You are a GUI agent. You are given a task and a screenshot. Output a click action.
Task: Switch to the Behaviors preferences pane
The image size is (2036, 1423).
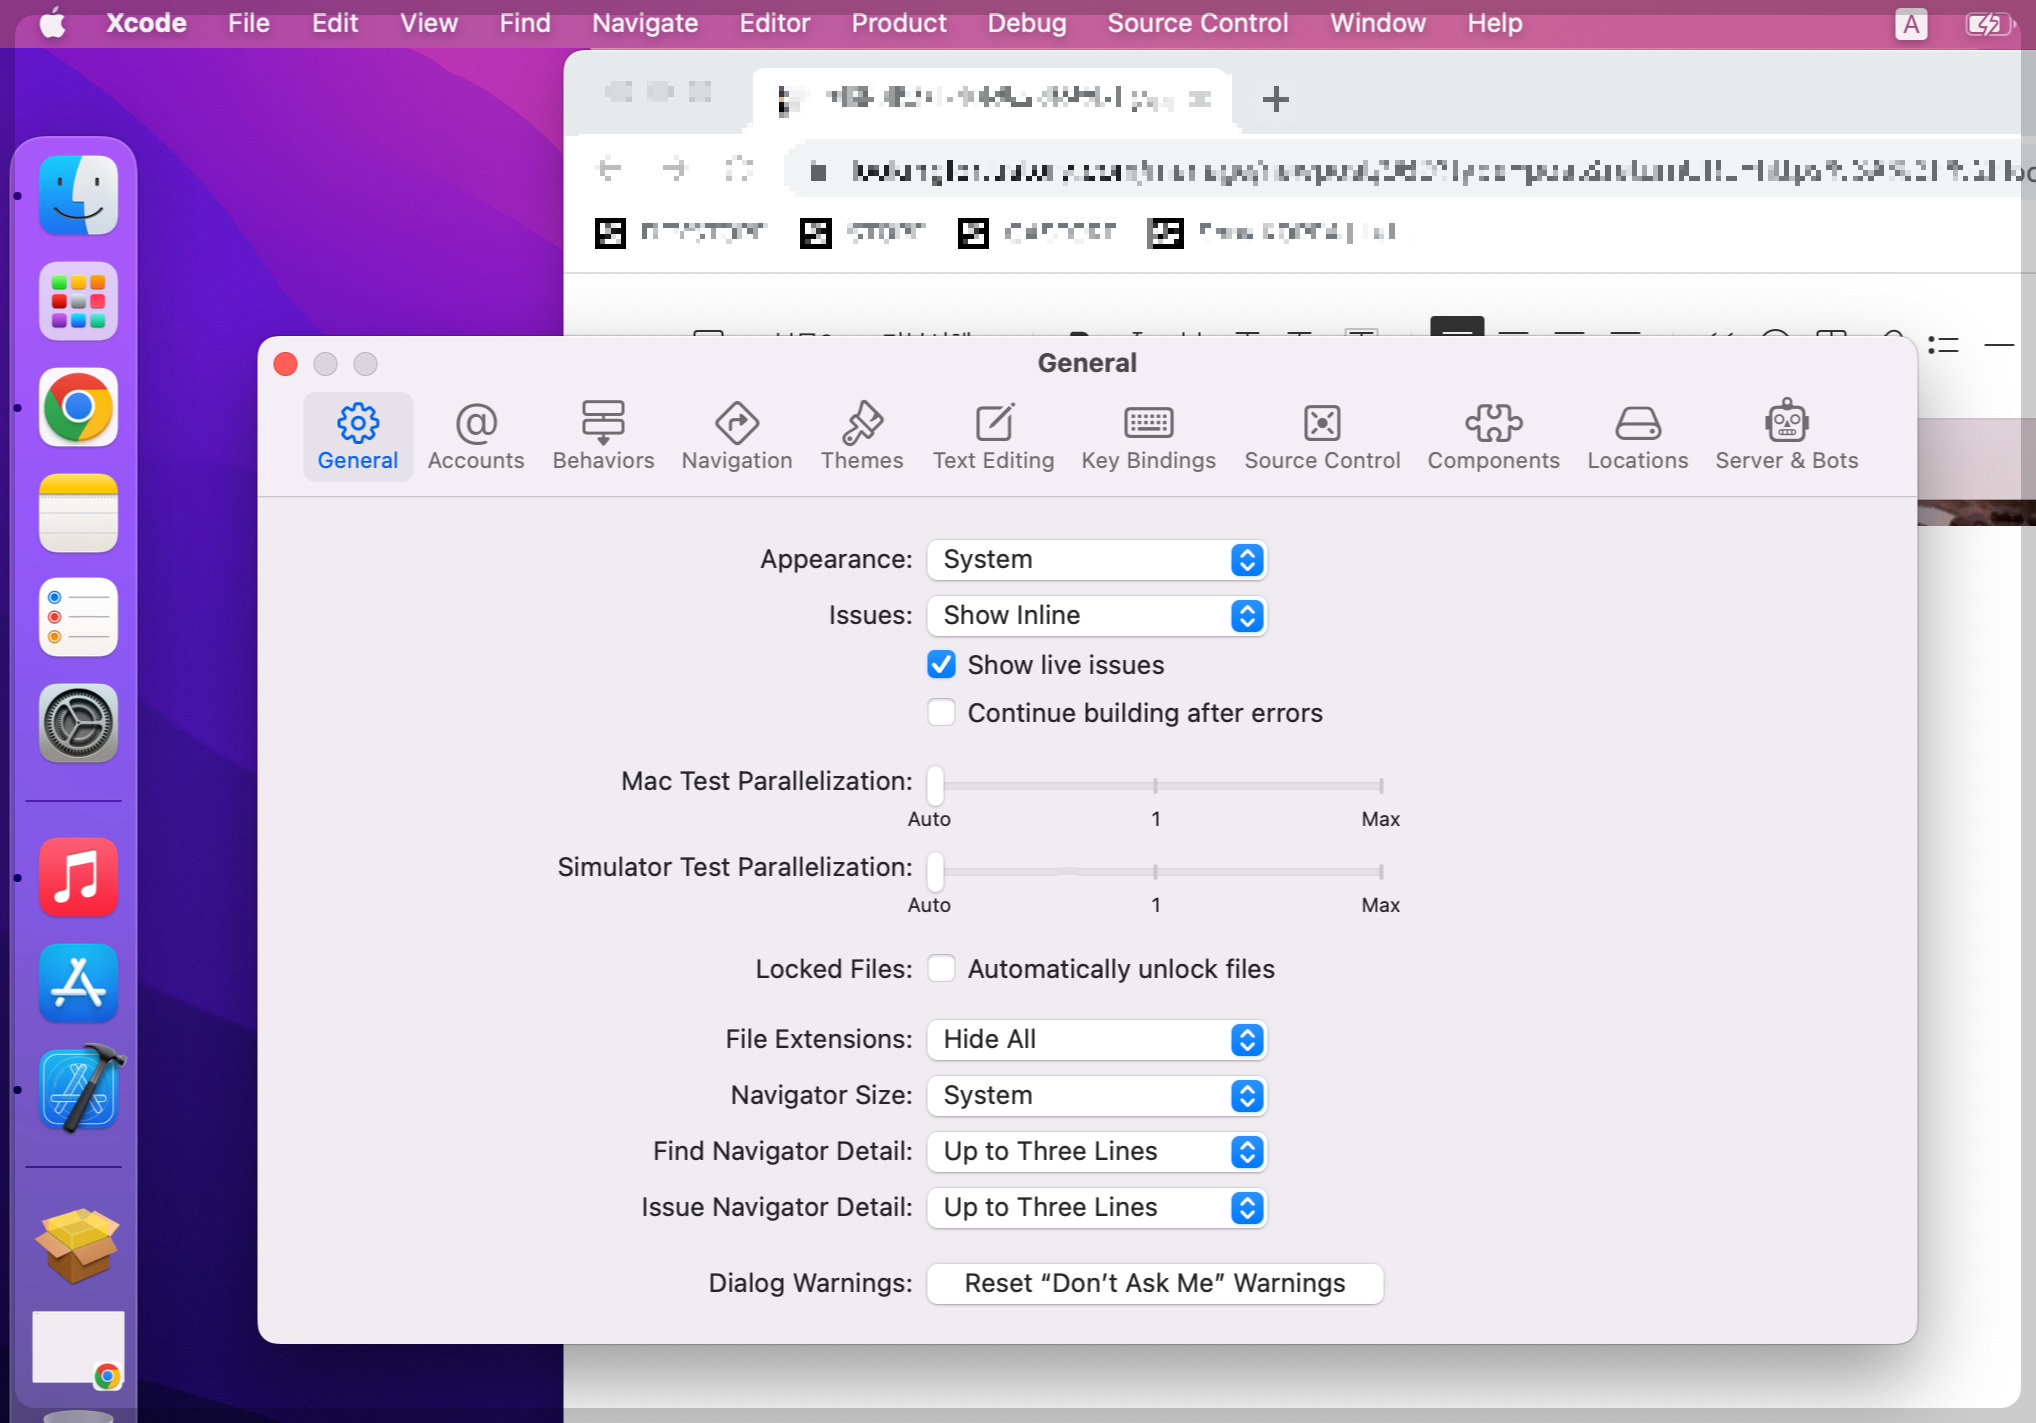click(603, 437)
